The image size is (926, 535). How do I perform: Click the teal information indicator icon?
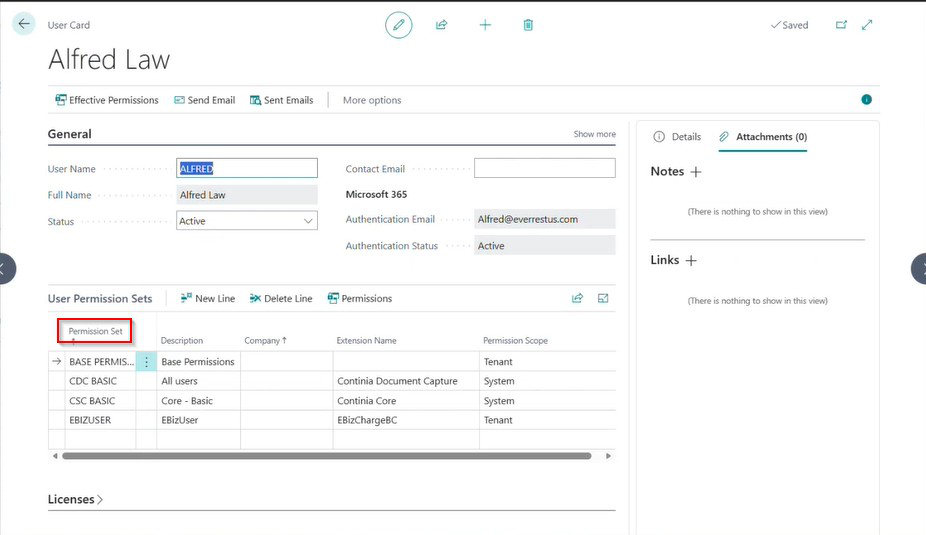[866, 100]
